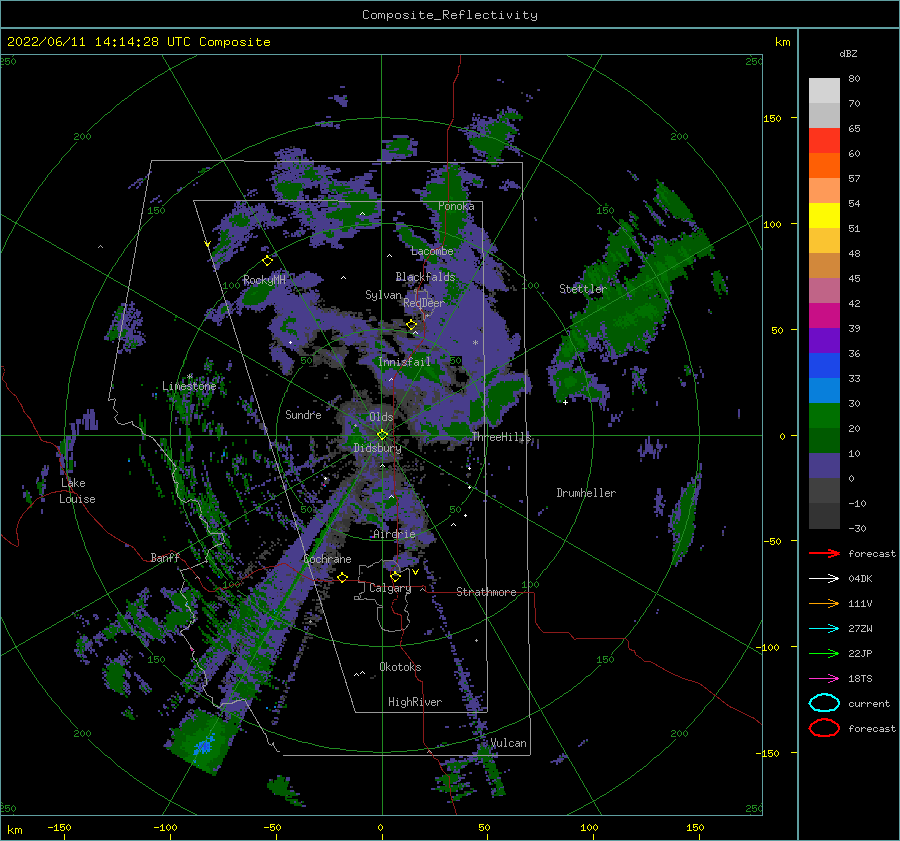Screen dimensions: 900x841
Task: Click the Banff city label
Action: [x=165, y=557]
